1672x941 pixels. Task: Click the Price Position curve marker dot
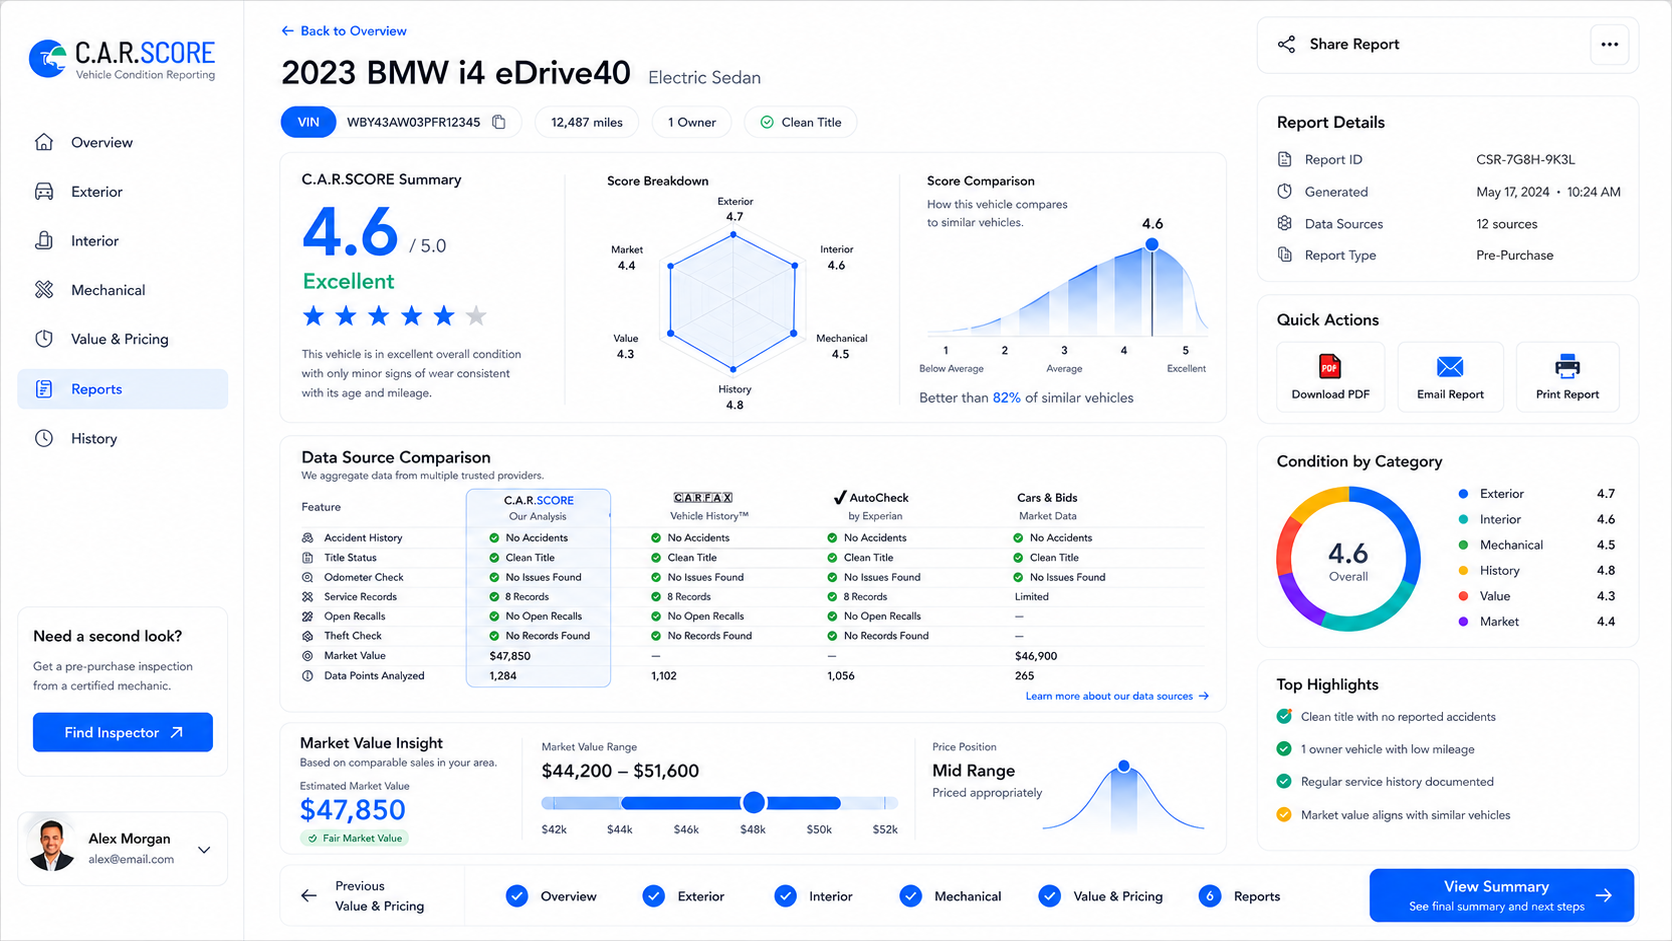click(1124, 766)
